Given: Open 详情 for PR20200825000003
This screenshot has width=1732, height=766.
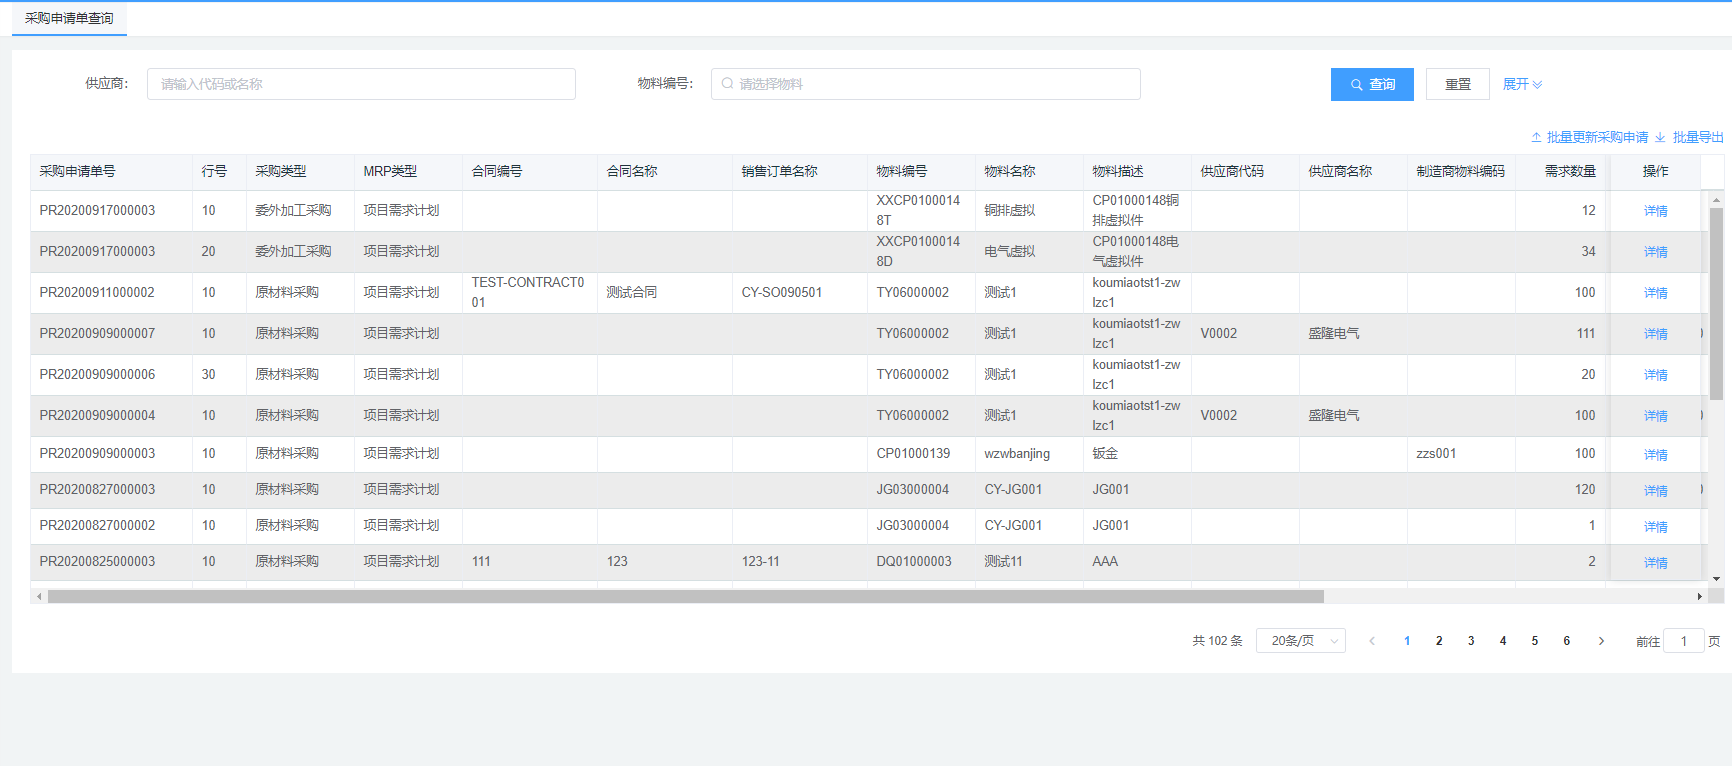Looking at the screenshot, I should click(1655, 563).
